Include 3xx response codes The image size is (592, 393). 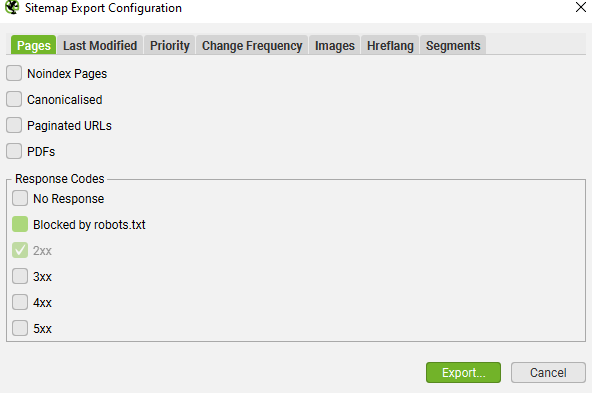click(20, 276)
